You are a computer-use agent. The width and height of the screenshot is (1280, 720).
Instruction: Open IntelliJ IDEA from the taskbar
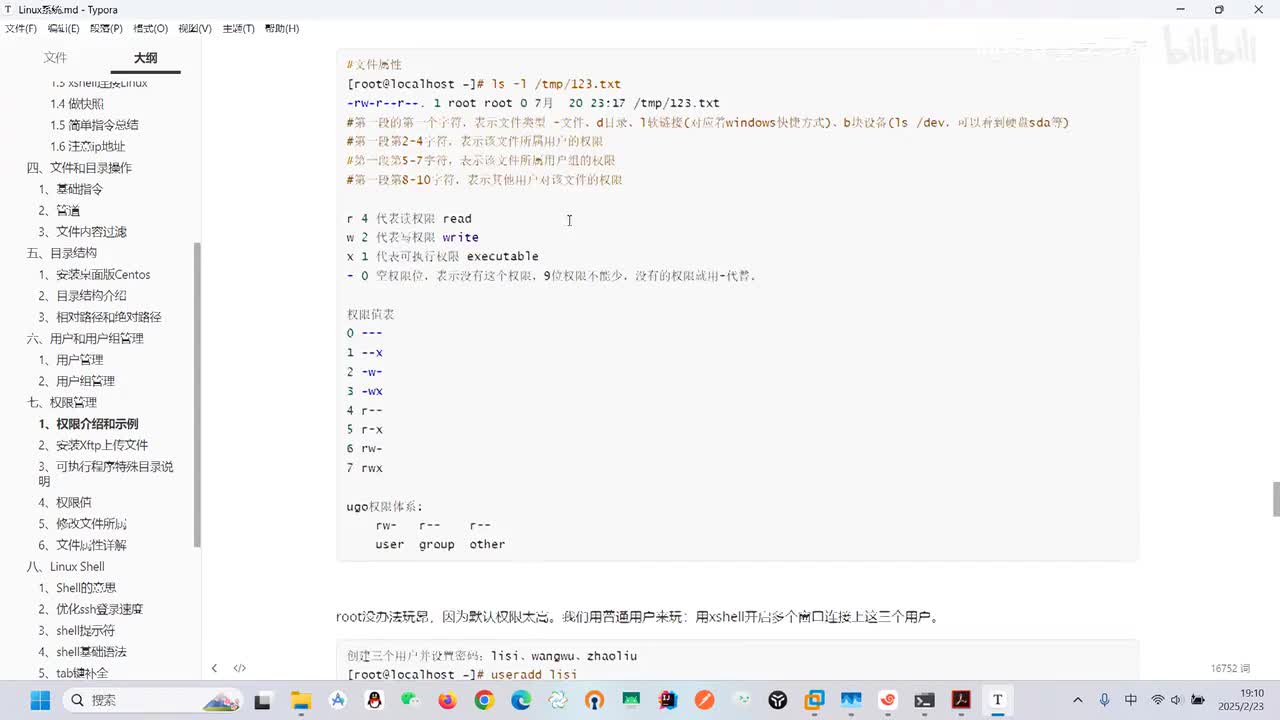tap(668, 700)
